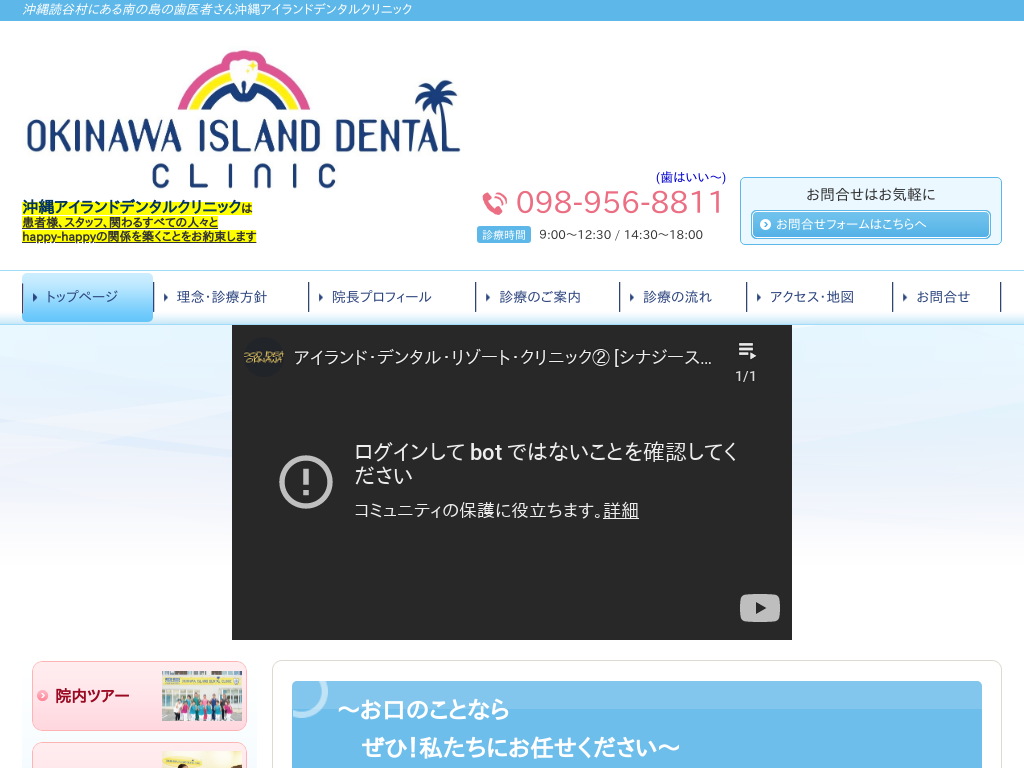The width and height of the screenshot is (1024, 768).
Task: Click the top blue bar tagline text
Action: [x=217, y=9]
